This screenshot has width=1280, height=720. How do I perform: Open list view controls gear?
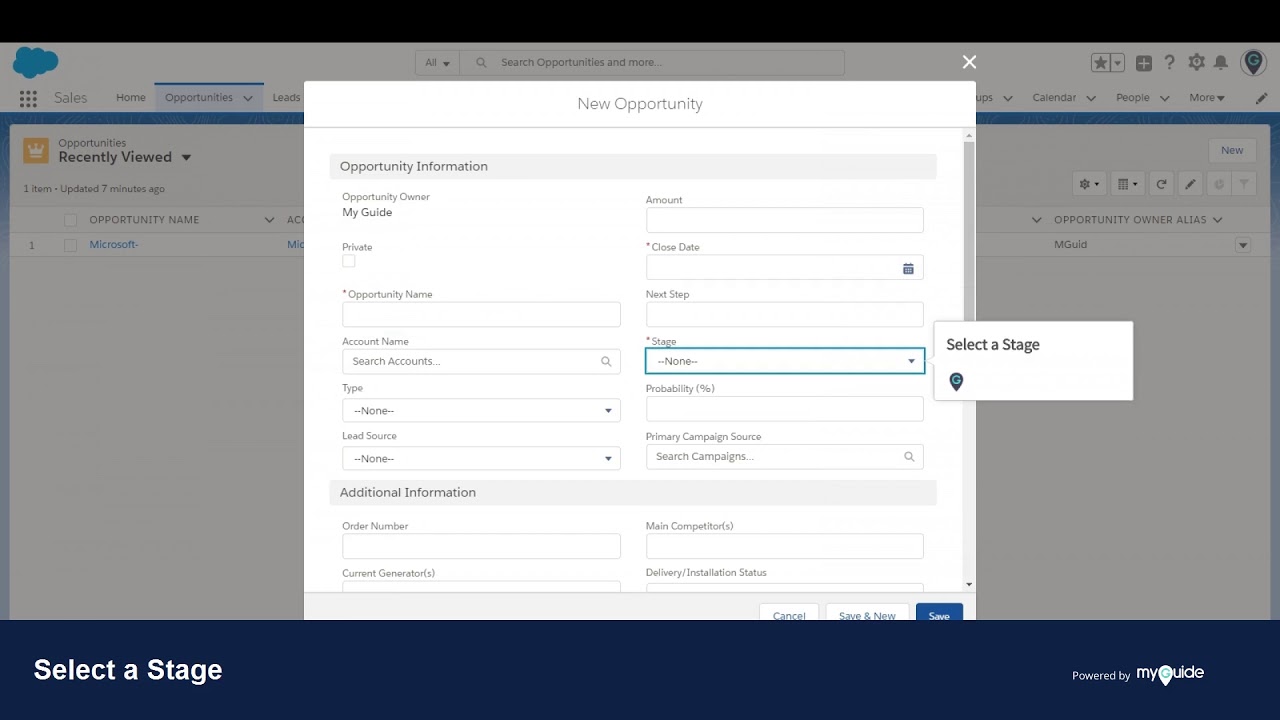coord(1088,184)
